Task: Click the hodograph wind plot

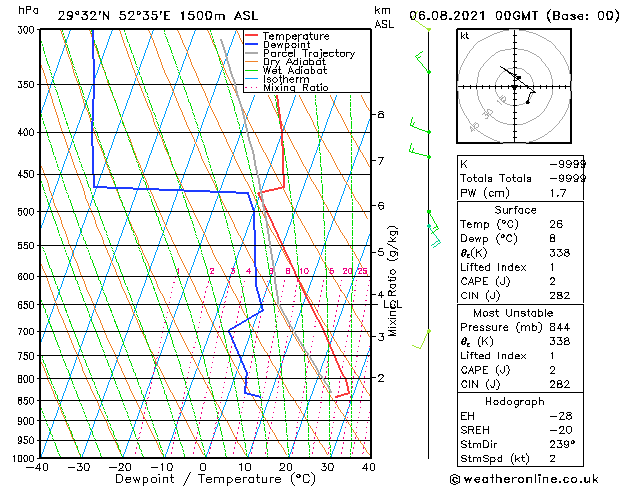Action: pyautogui.click(x=514, y=86)
